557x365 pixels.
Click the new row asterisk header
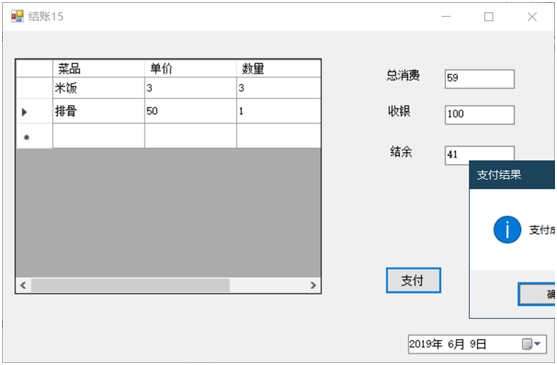point(34,136)
